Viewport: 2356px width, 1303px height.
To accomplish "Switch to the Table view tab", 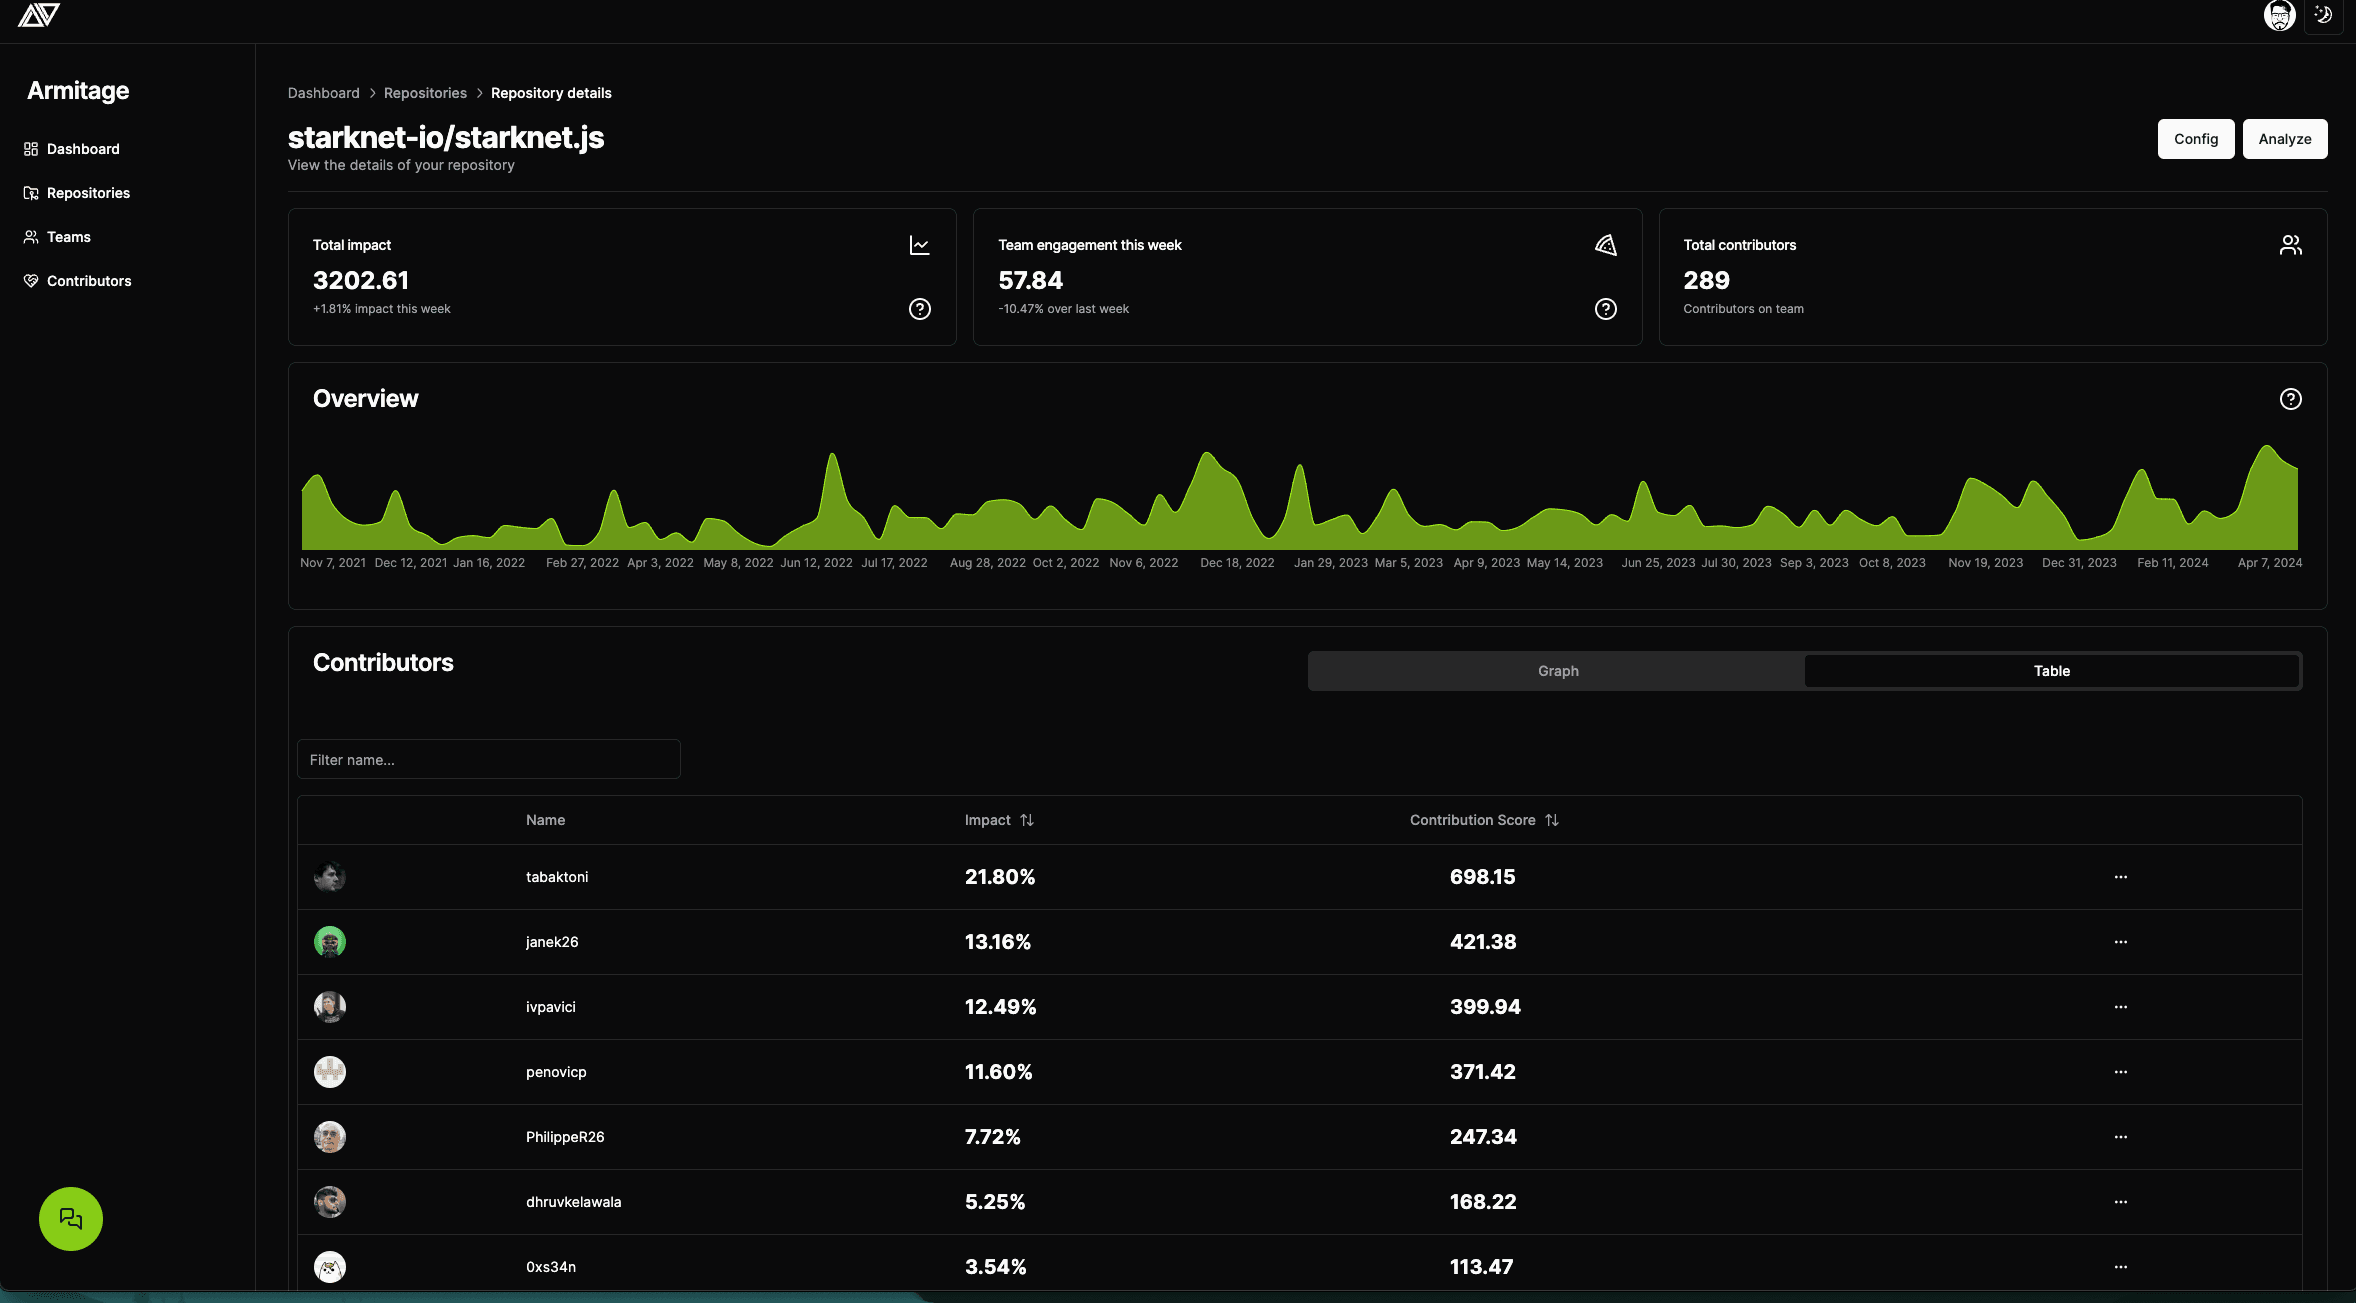I will pos(2051,671).
